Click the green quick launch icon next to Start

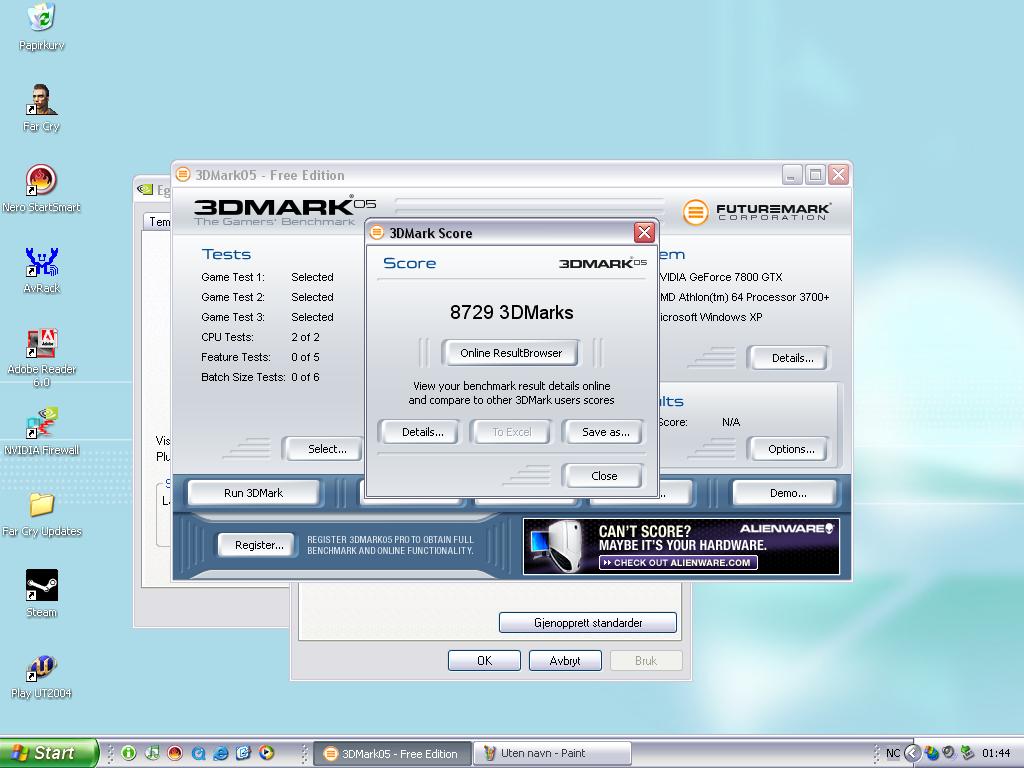129,753
